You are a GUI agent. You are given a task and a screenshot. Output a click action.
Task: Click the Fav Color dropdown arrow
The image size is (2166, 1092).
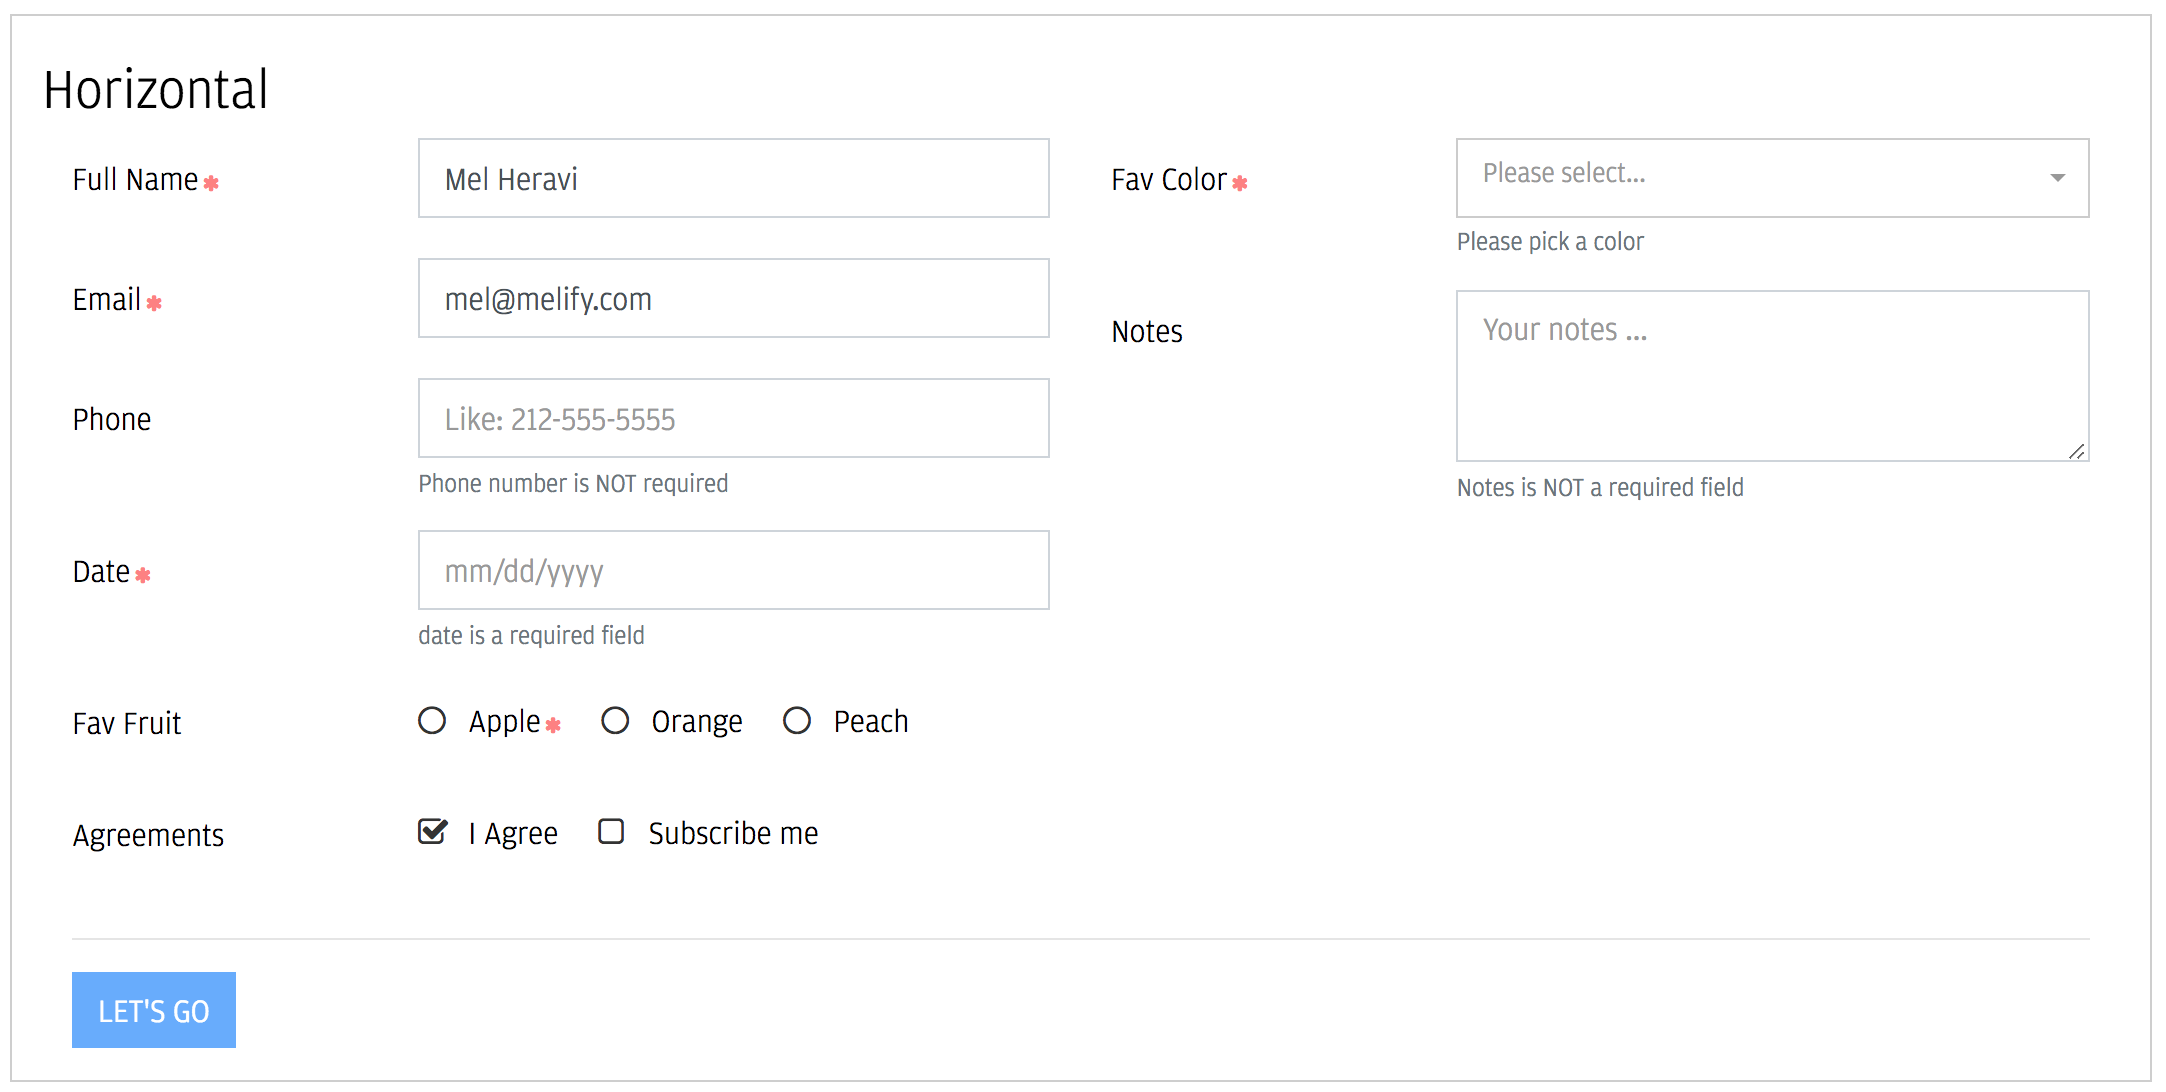point(2057,178)
